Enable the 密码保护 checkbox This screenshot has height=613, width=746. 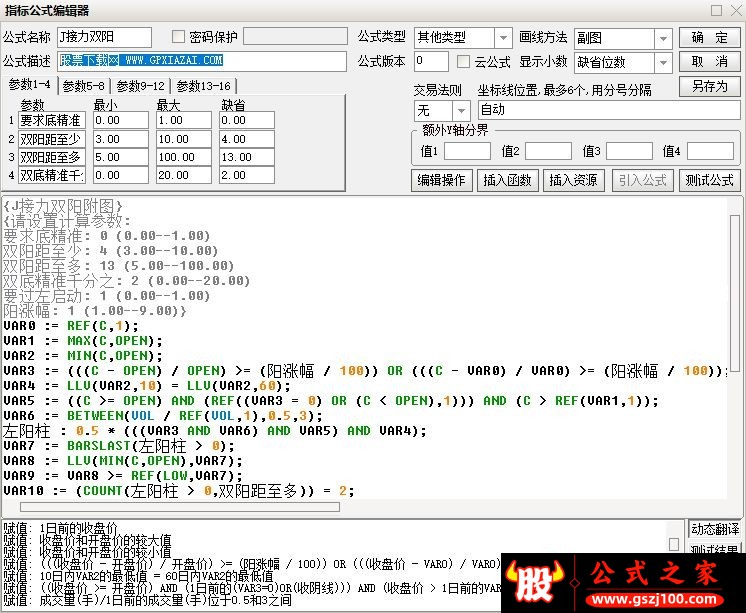178,37
